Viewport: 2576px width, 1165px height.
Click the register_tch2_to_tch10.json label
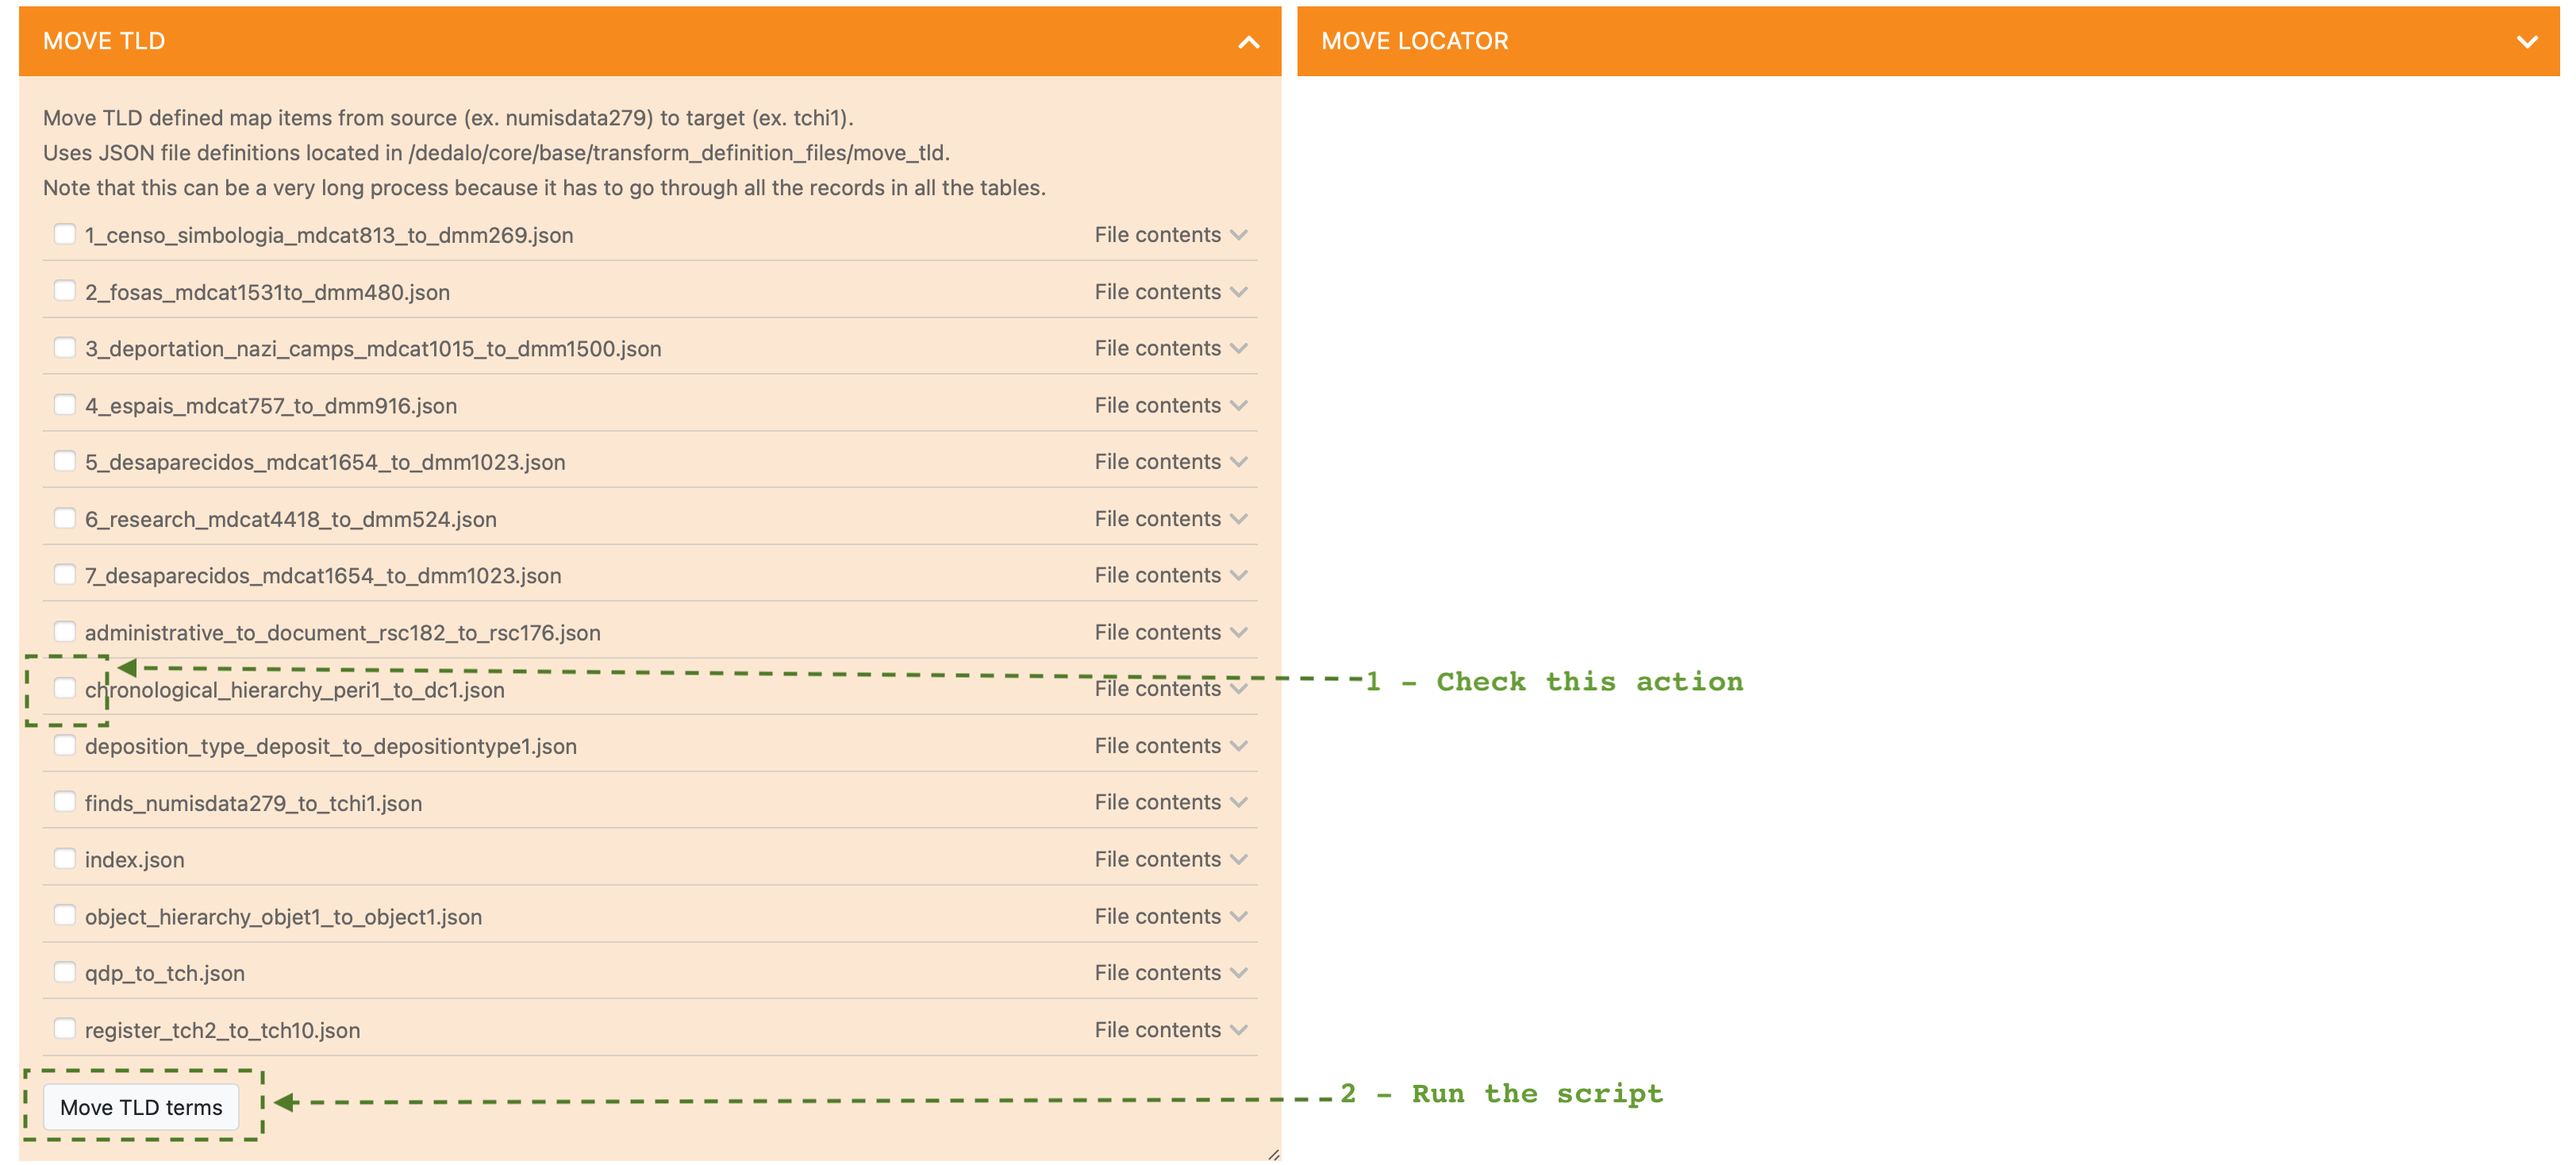pos(222,1031)
